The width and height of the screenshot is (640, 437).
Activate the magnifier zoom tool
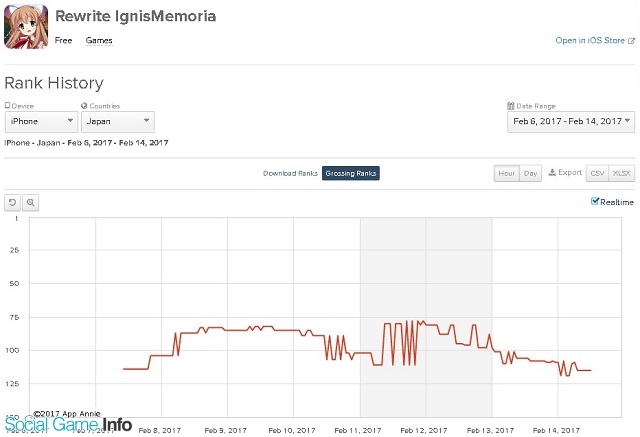pos(31,202)
